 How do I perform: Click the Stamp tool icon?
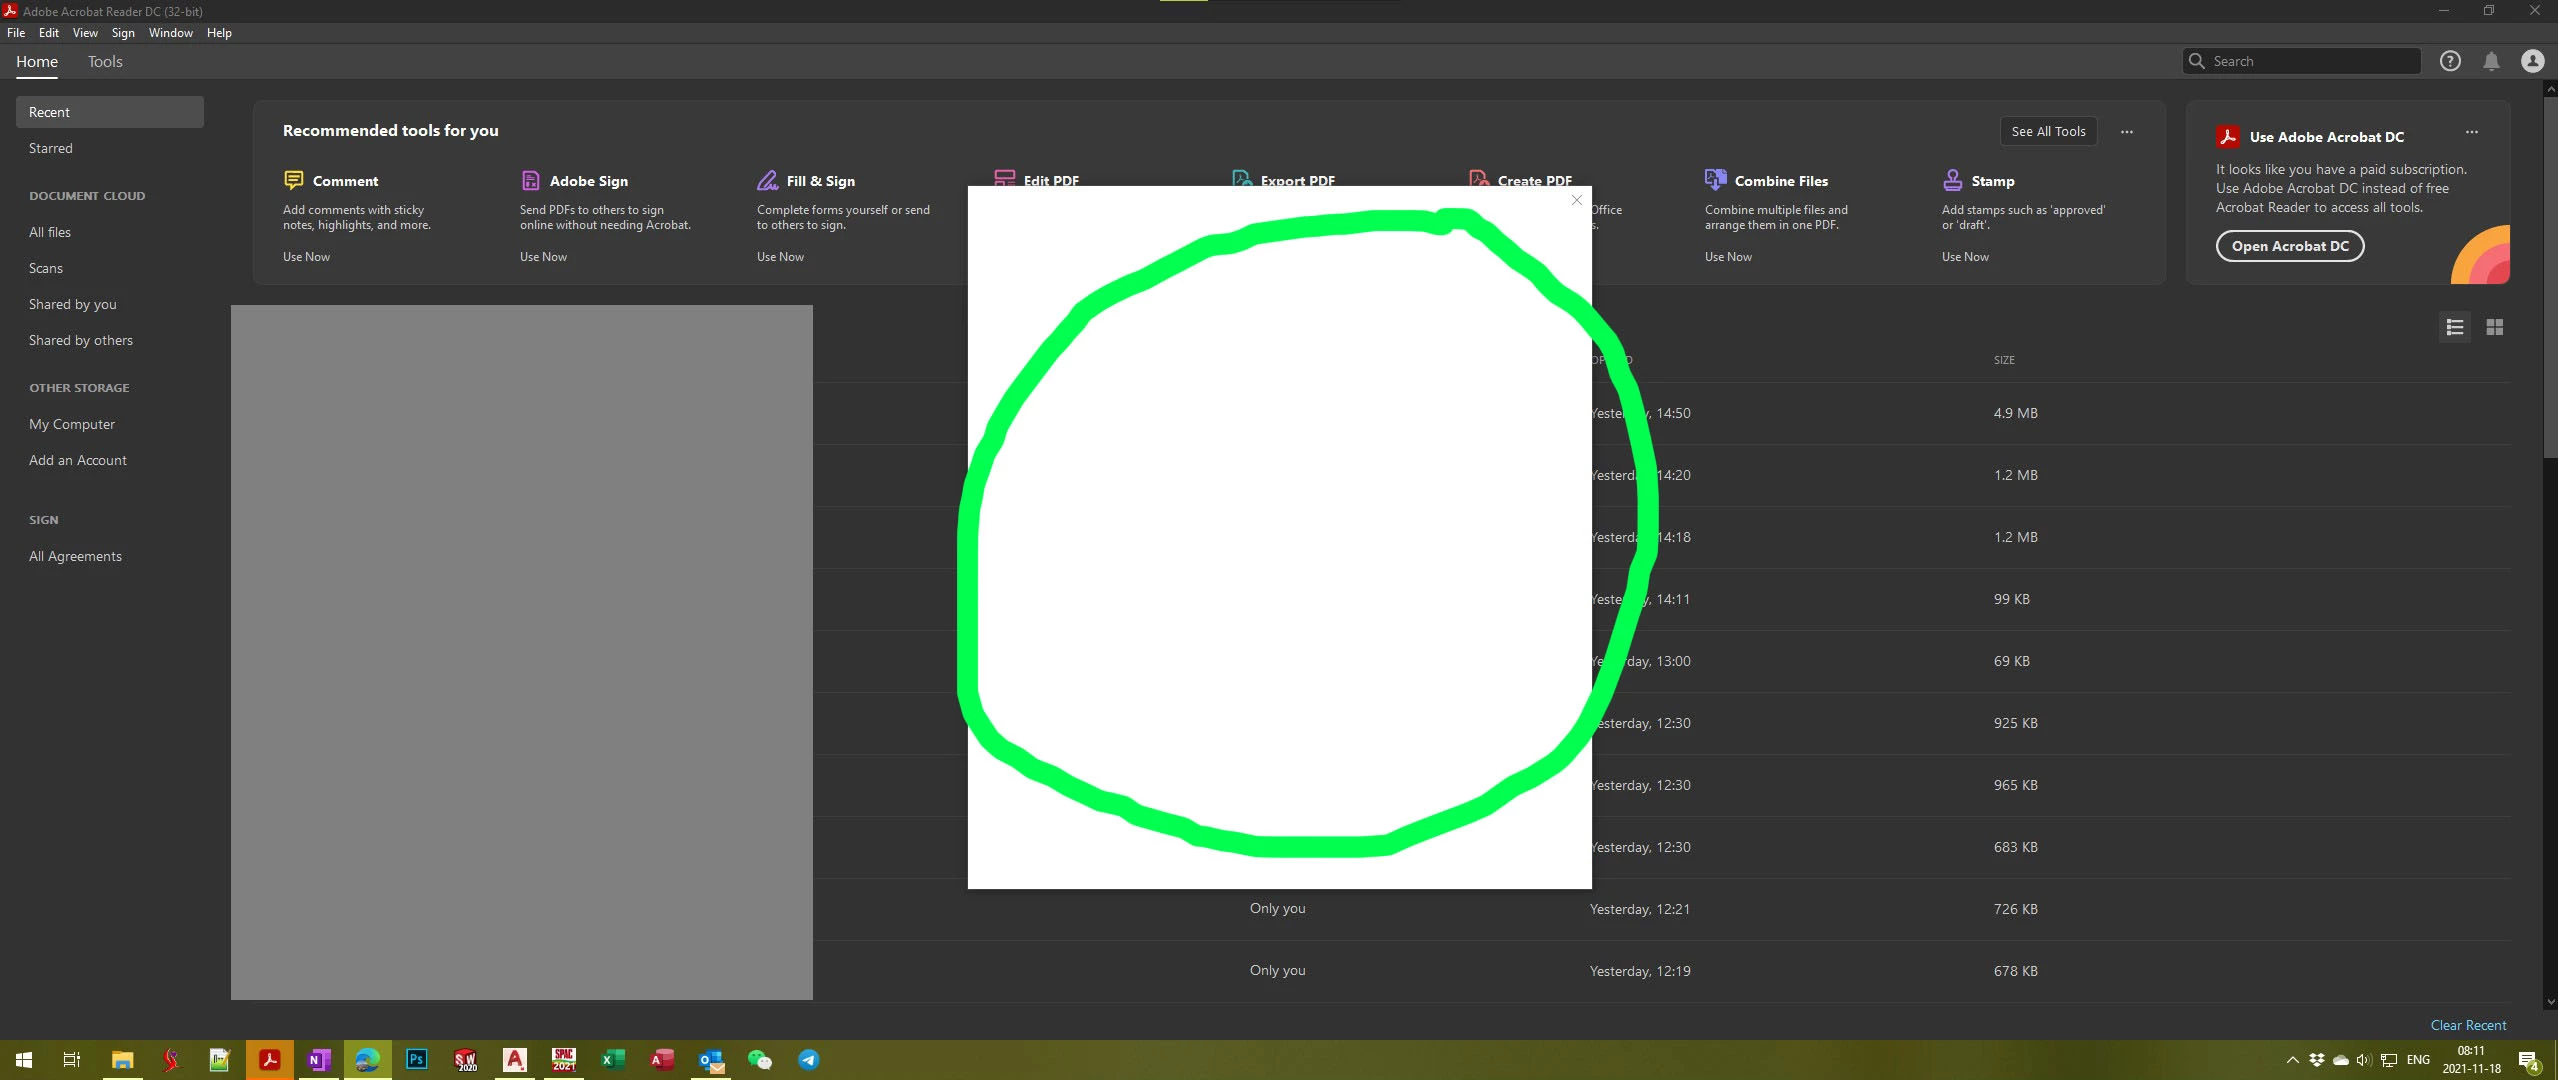point(1952,180)
